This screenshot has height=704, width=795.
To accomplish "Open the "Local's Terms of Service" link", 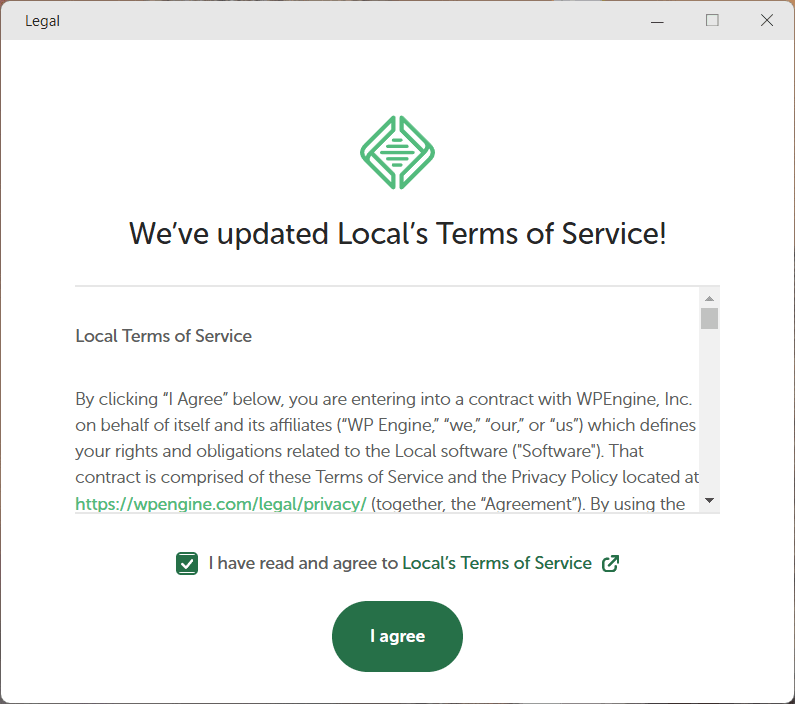I will [x=496, y=564].
